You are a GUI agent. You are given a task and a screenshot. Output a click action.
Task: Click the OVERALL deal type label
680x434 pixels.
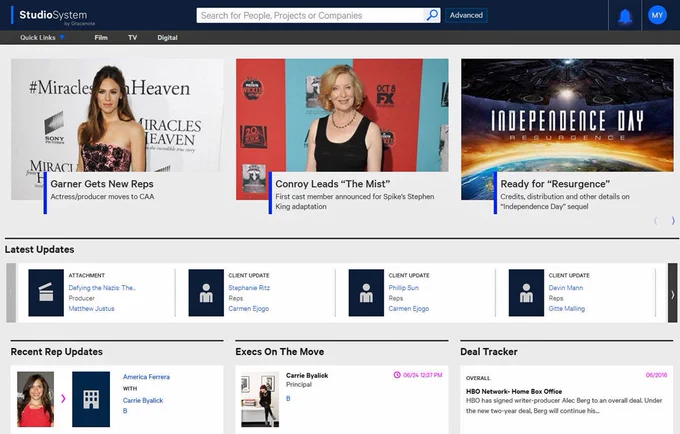pos(478,378)
